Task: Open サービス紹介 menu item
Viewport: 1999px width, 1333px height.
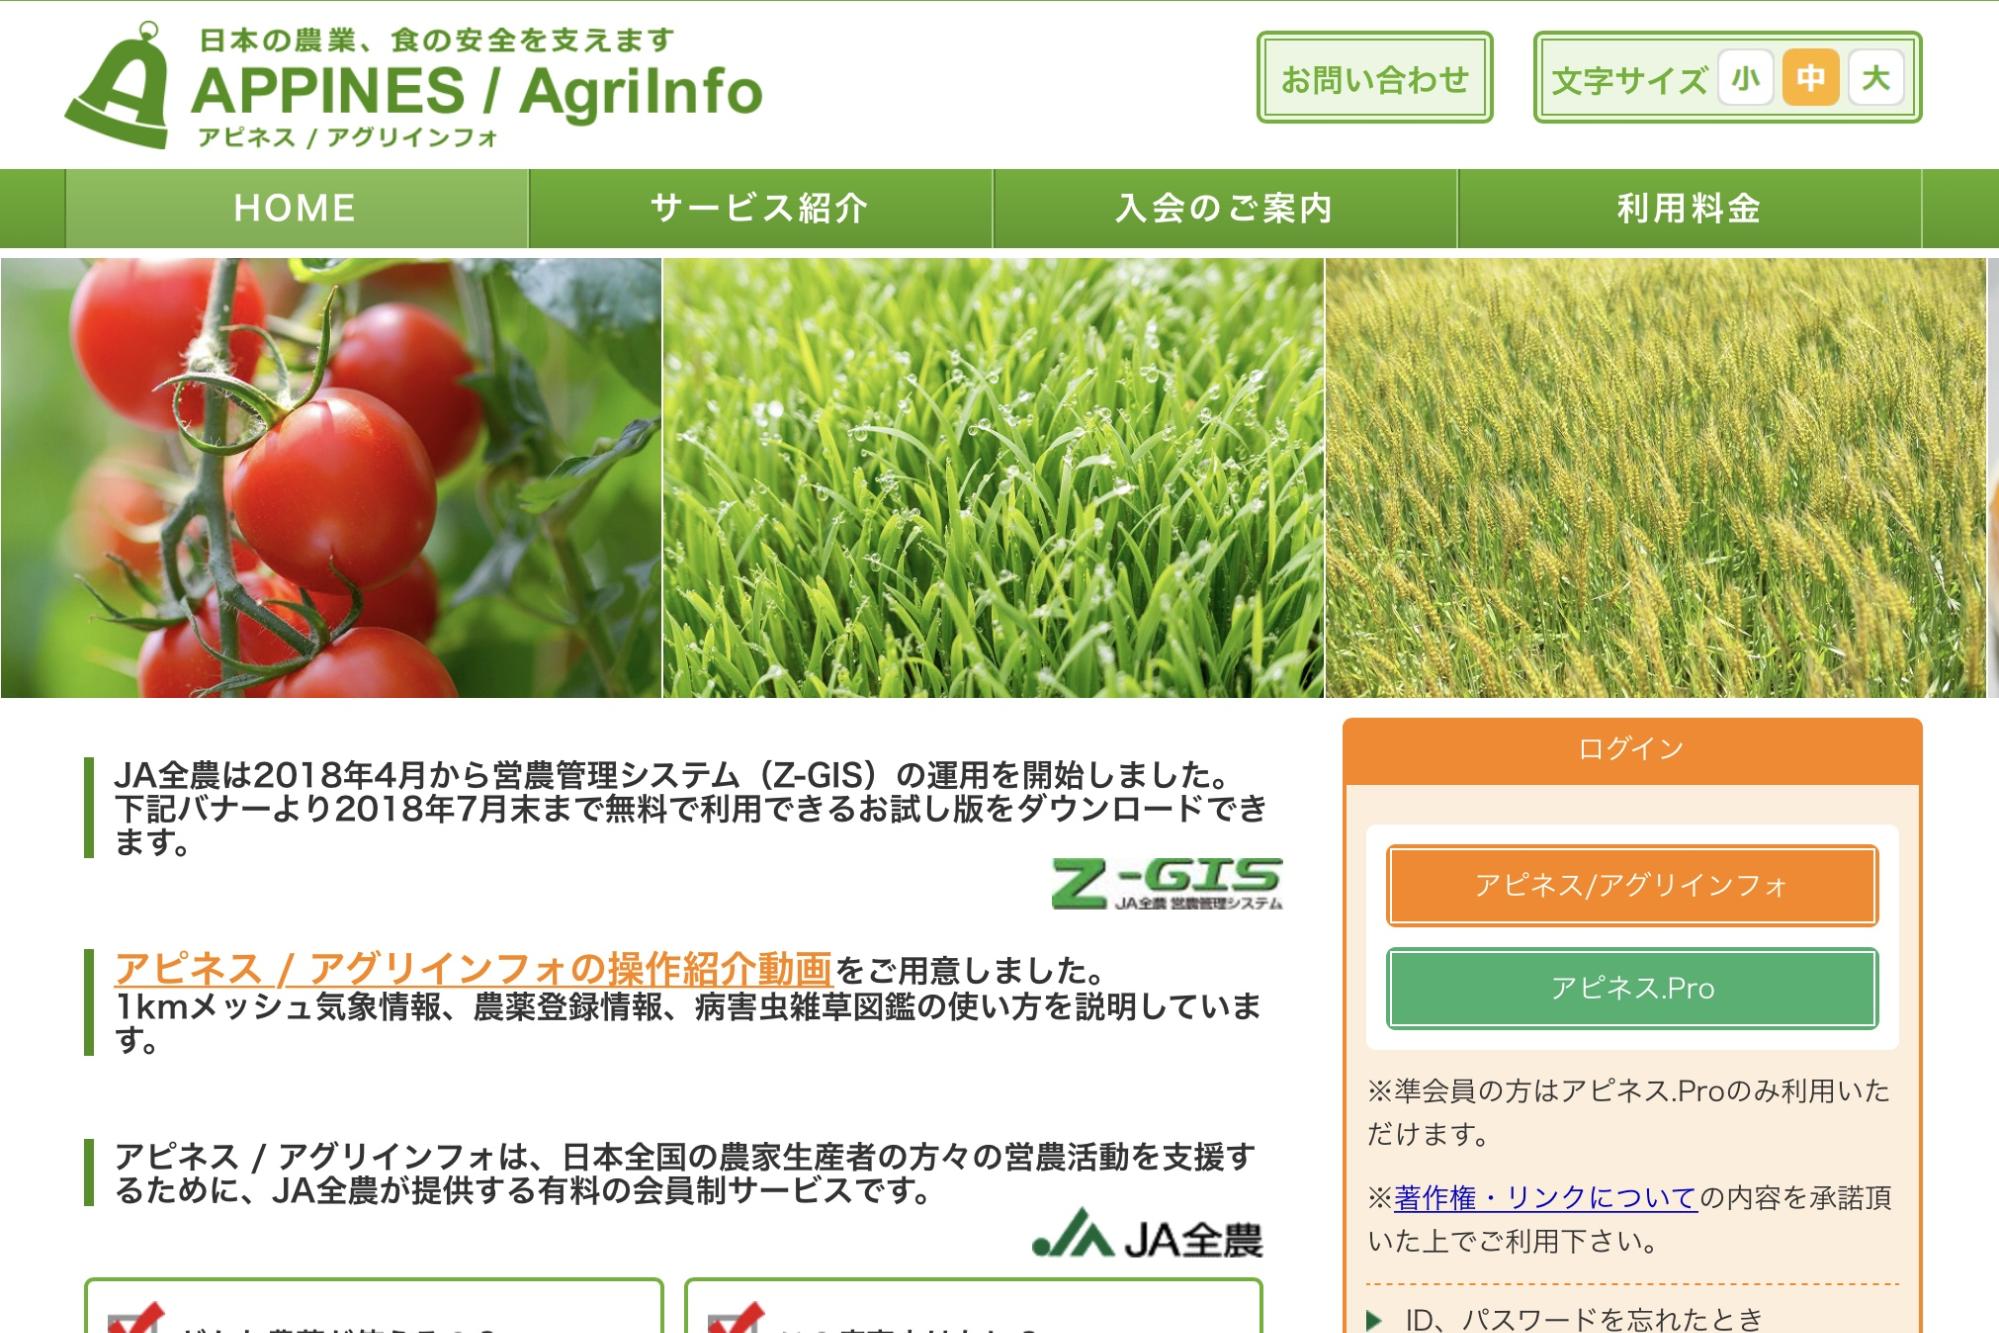Action: pyautogui.click(x=760, y=208)
